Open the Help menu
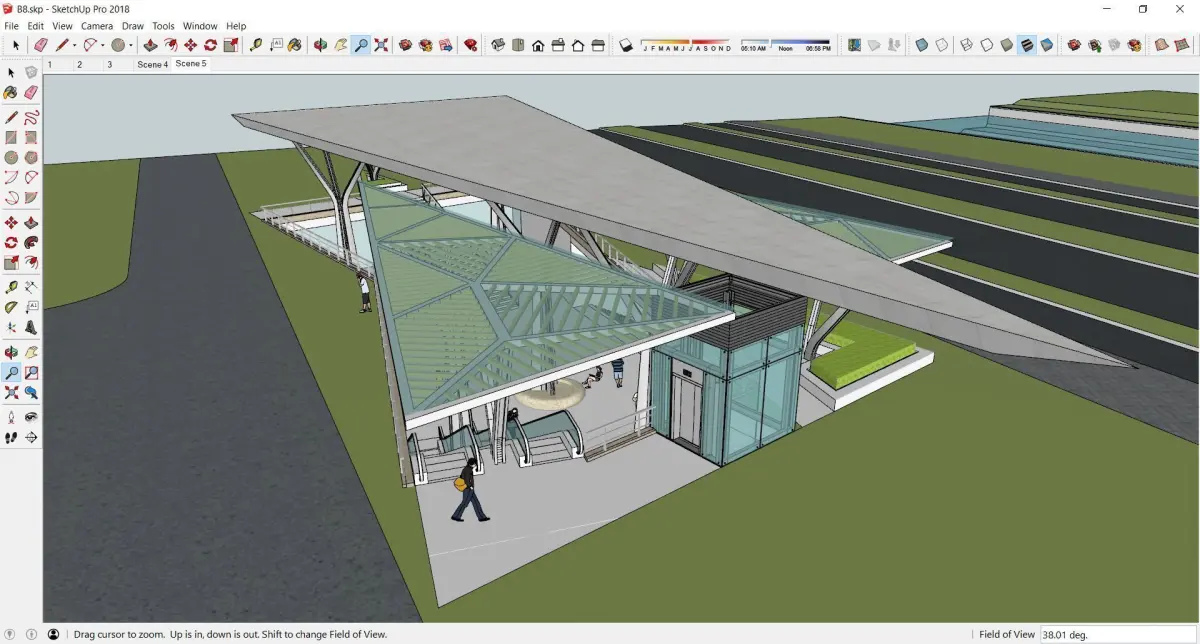1200x644 pixels. tap(236, 26)
